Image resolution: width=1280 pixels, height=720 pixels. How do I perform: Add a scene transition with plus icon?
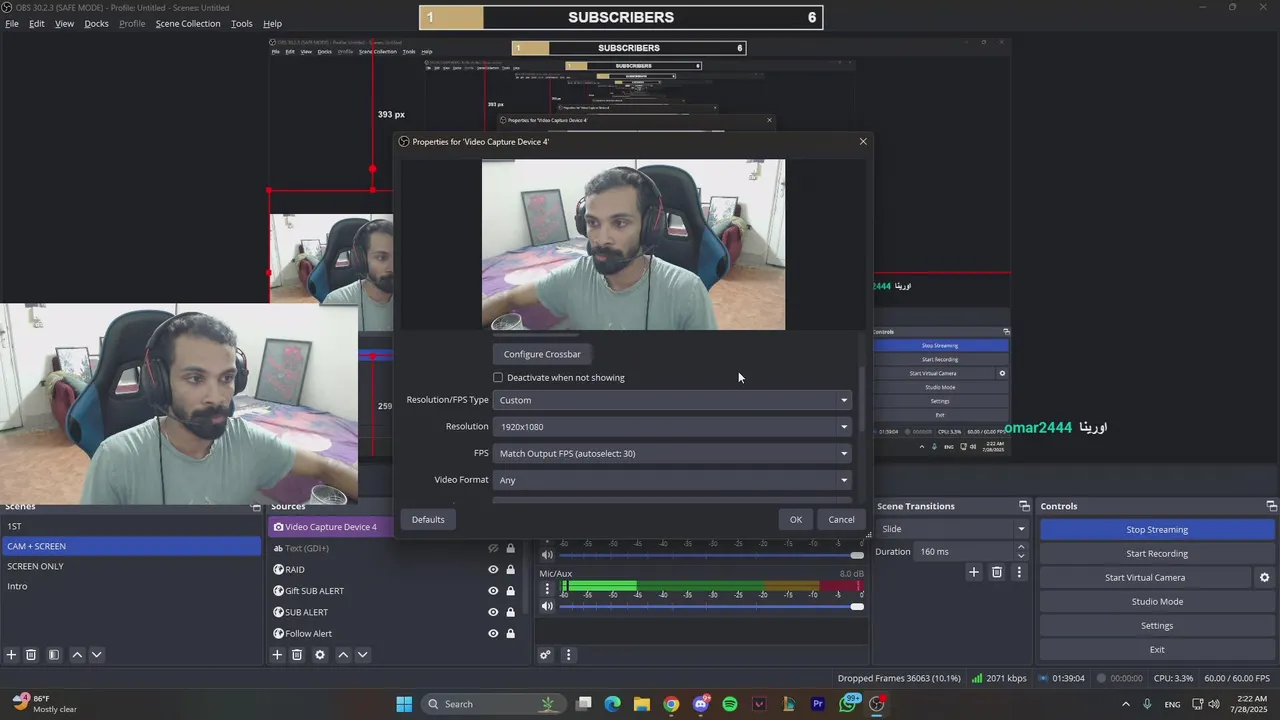coord(973,572)
